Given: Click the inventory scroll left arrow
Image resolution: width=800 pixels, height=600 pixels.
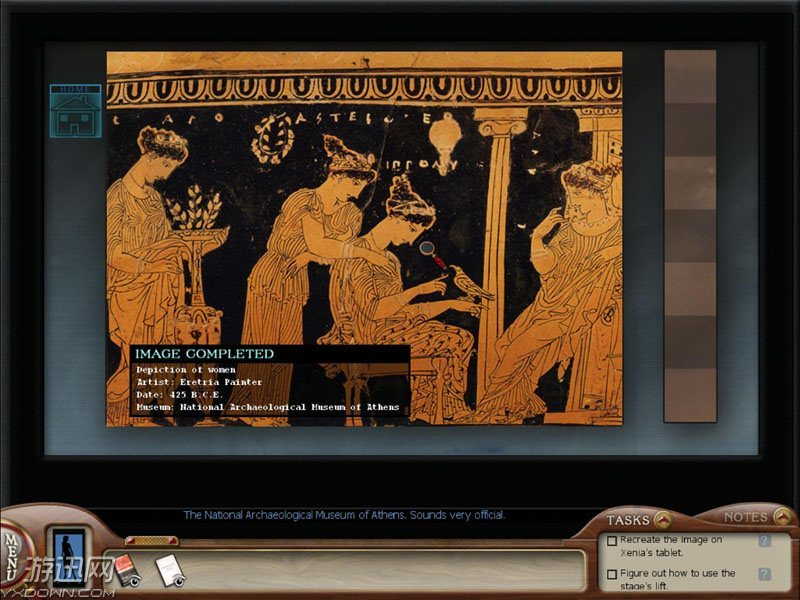Looking at the screenshot, I should pyautogui.click(x=129, y=540).
